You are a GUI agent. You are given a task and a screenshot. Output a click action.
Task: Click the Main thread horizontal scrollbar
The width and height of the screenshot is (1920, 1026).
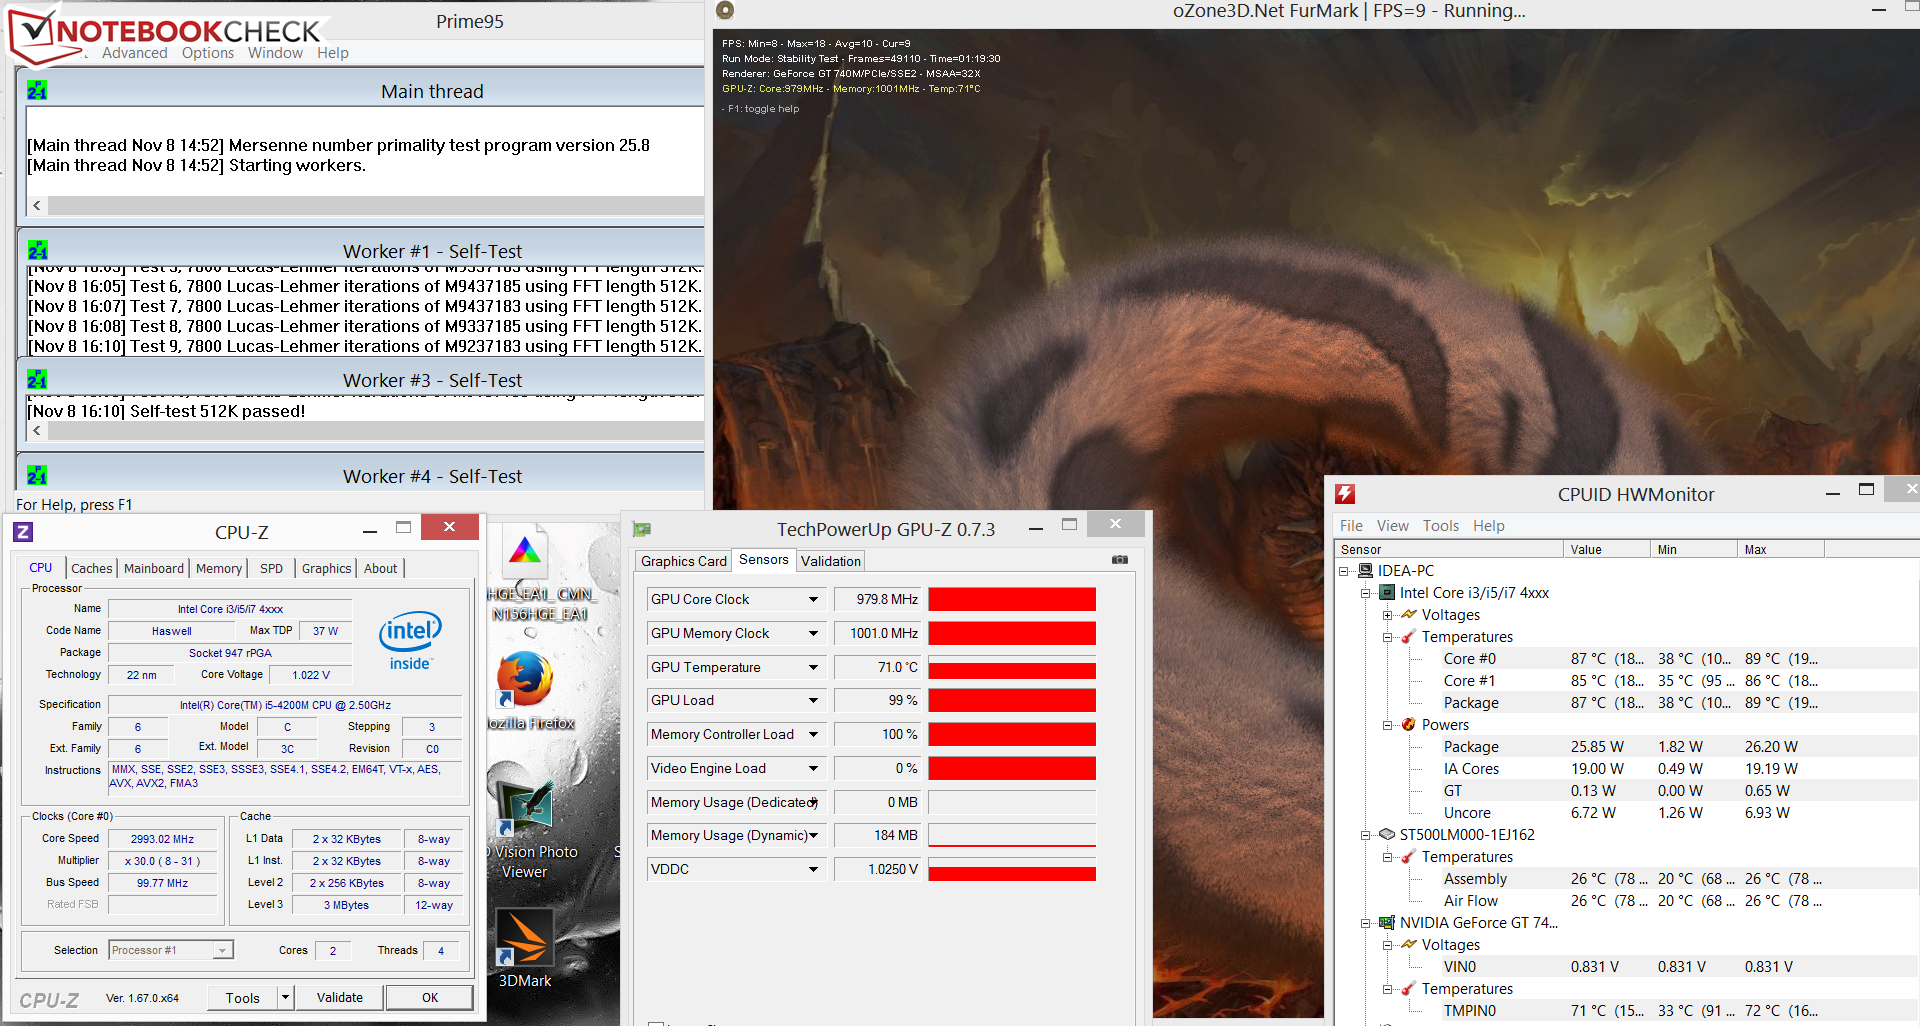366,205
